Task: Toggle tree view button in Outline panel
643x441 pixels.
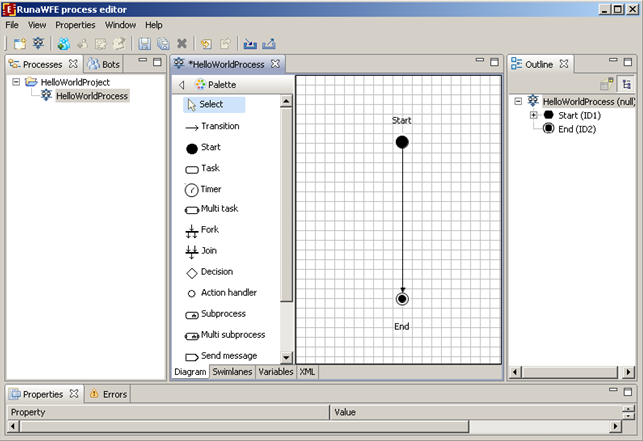Action: tap(626, 85)
